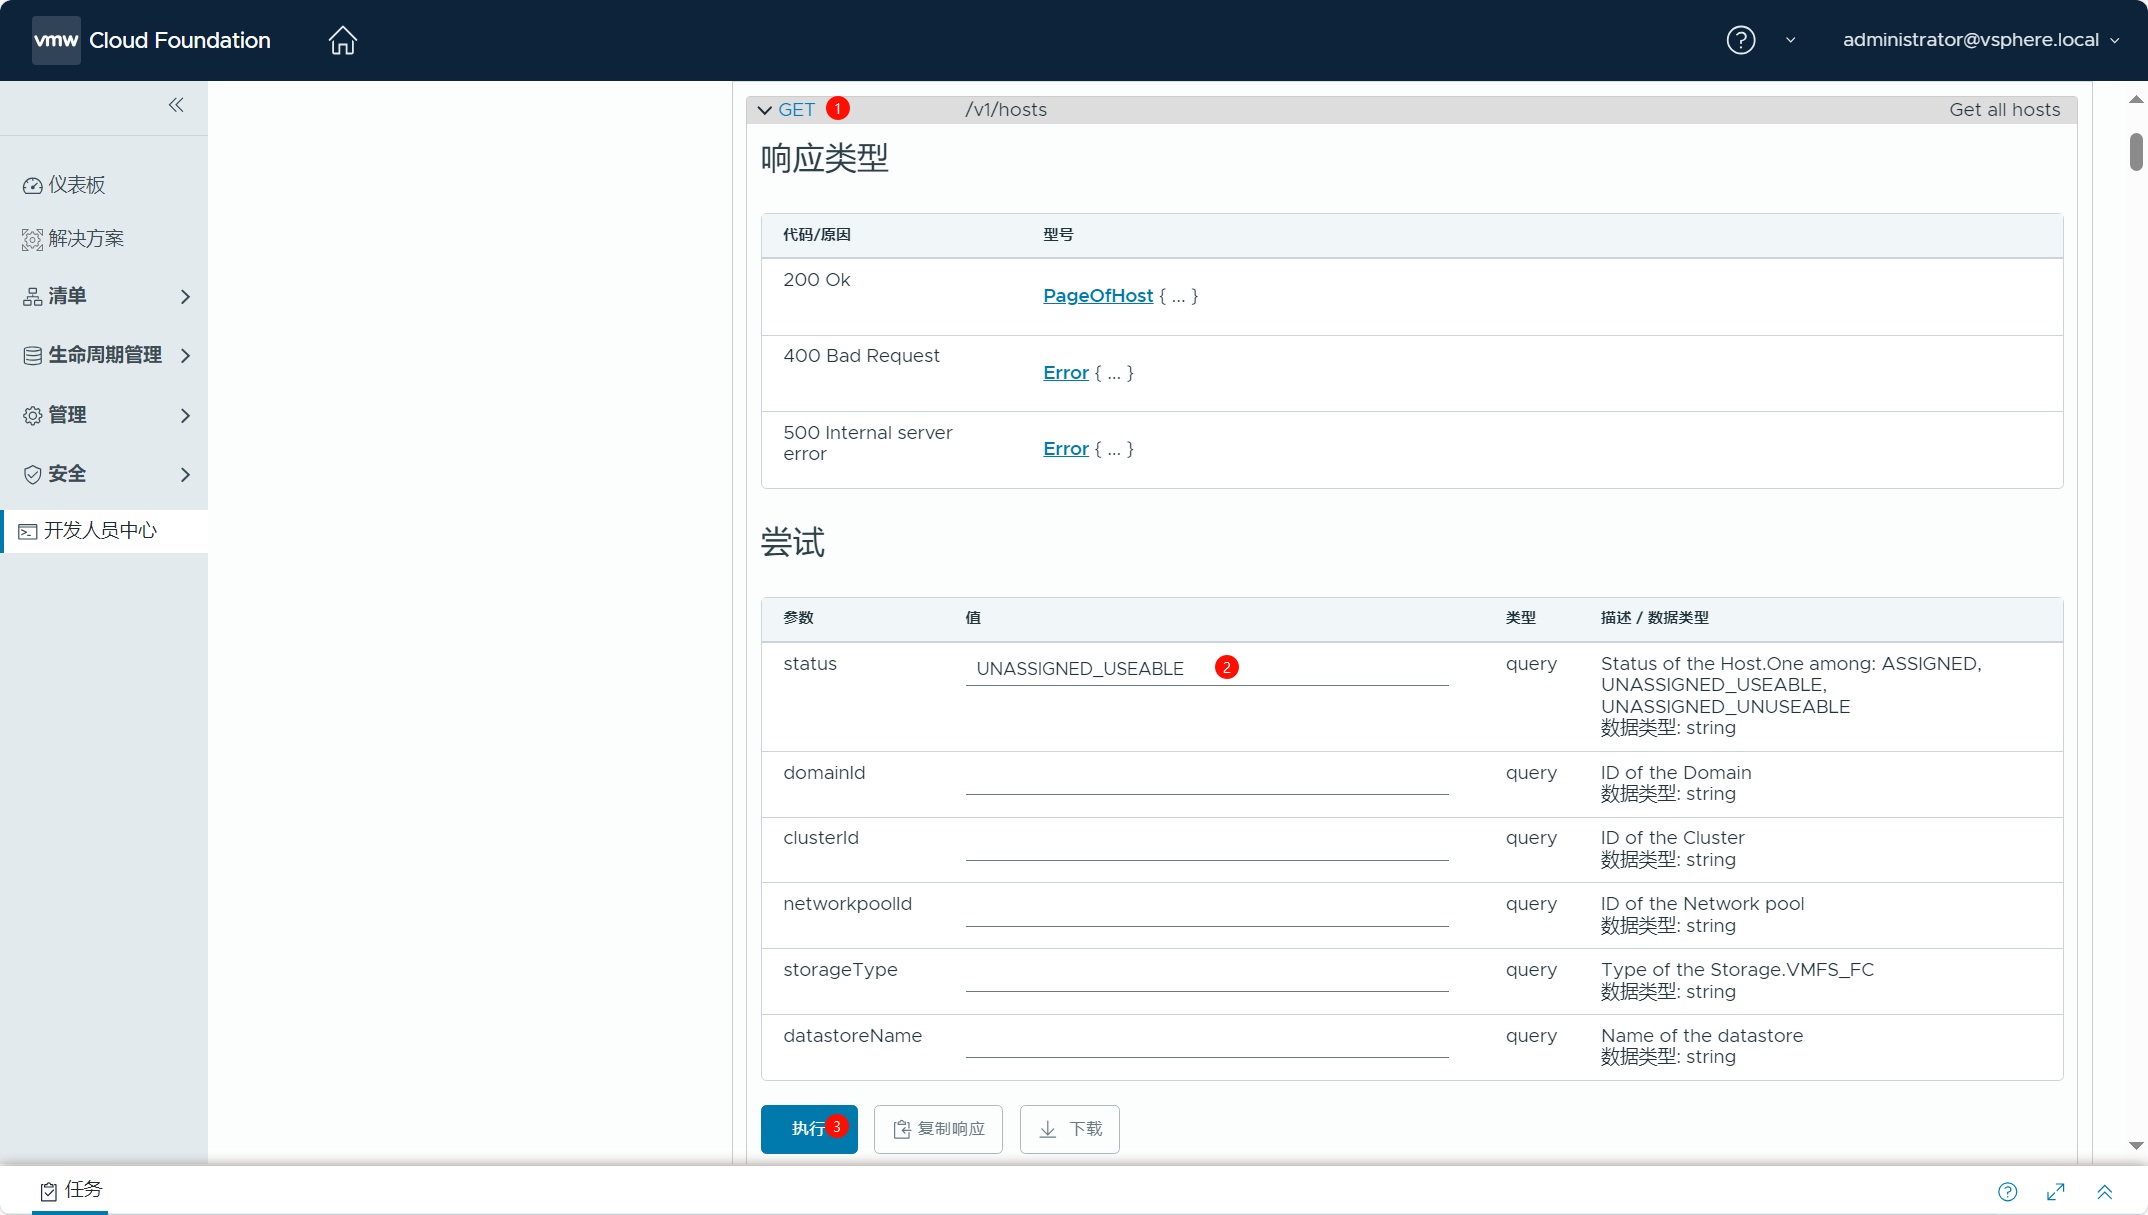
Task: Open the Solutions (解决方案) sidebar item
Action: [86, 239]
